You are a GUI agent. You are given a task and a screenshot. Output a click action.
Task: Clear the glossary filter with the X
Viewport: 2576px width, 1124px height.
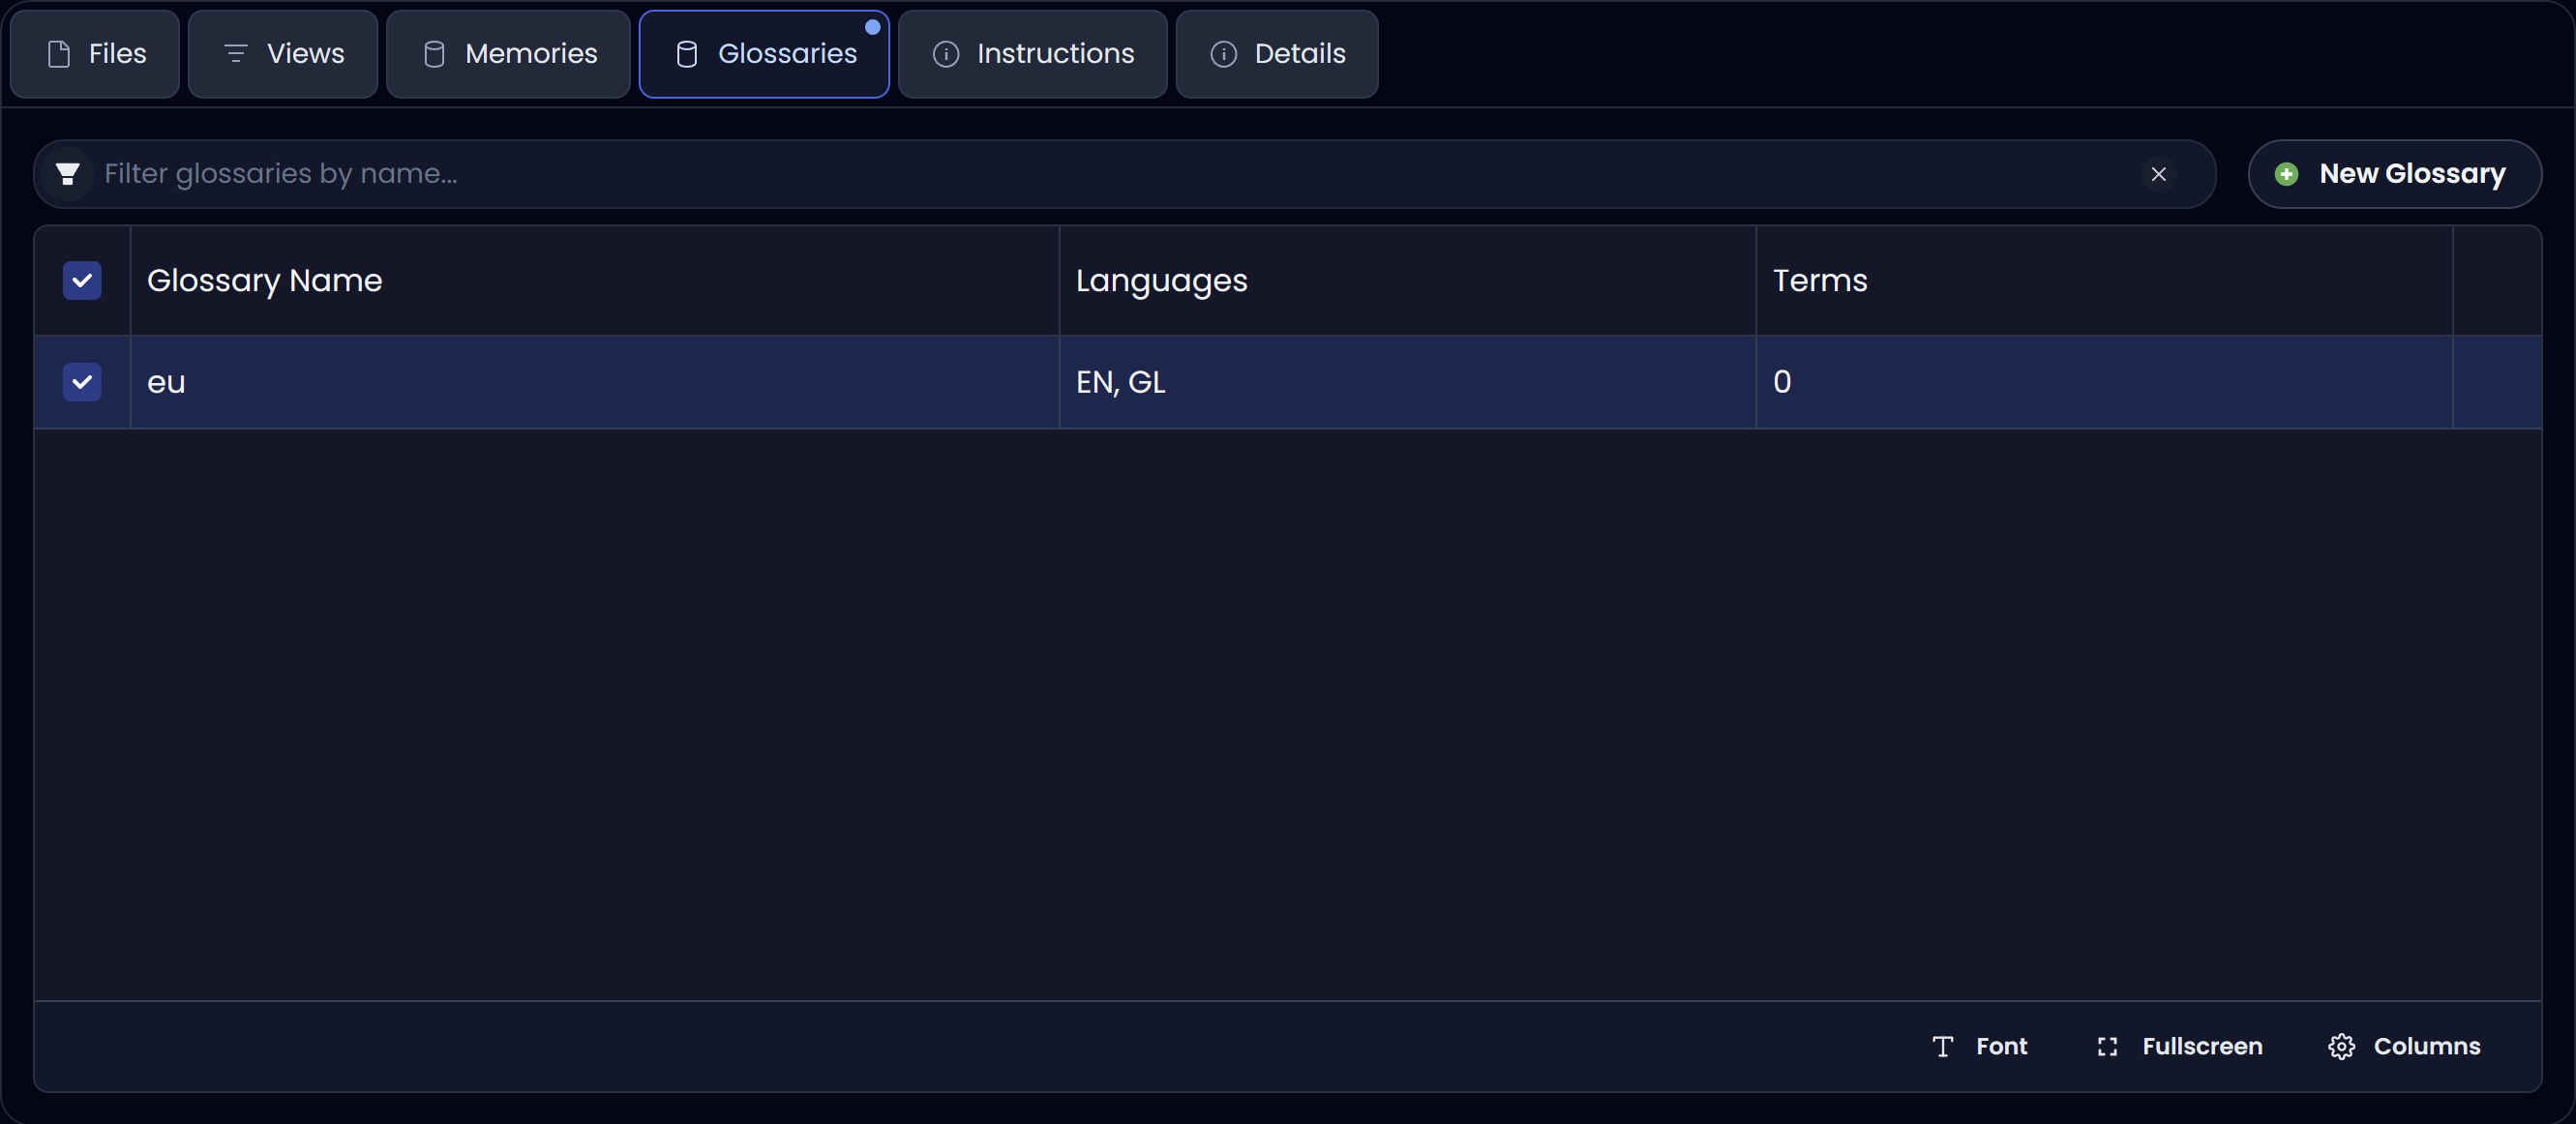click(x=2159, y=173)
